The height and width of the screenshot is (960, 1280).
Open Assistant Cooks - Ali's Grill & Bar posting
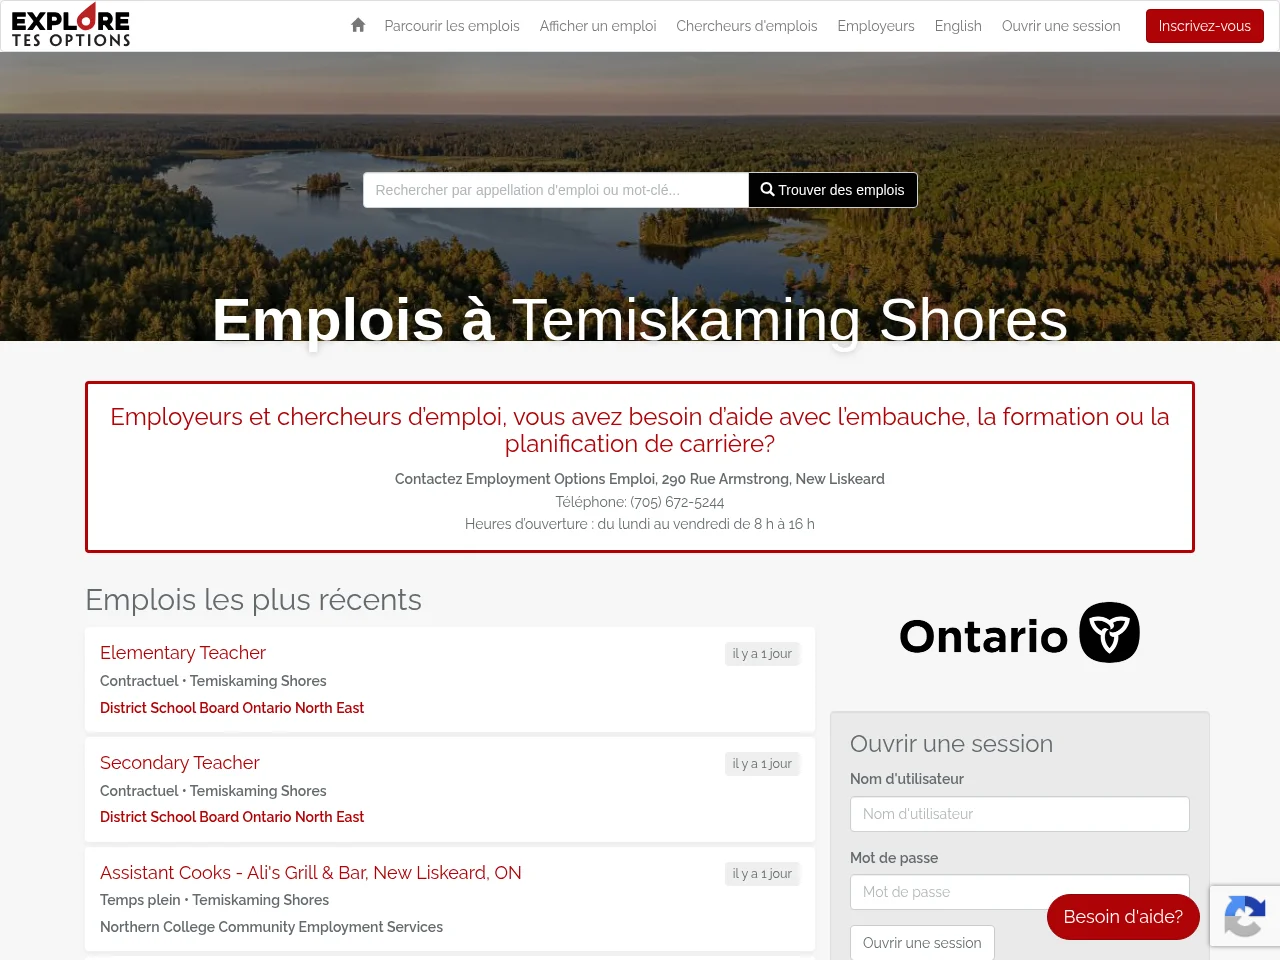pyautogui.click(x=311, y=873)
